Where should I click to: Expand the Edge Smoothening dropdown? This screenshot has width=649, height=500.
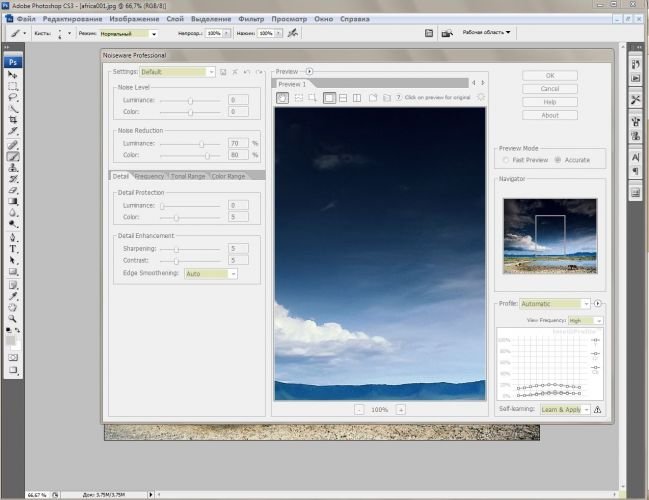[211, 273]
